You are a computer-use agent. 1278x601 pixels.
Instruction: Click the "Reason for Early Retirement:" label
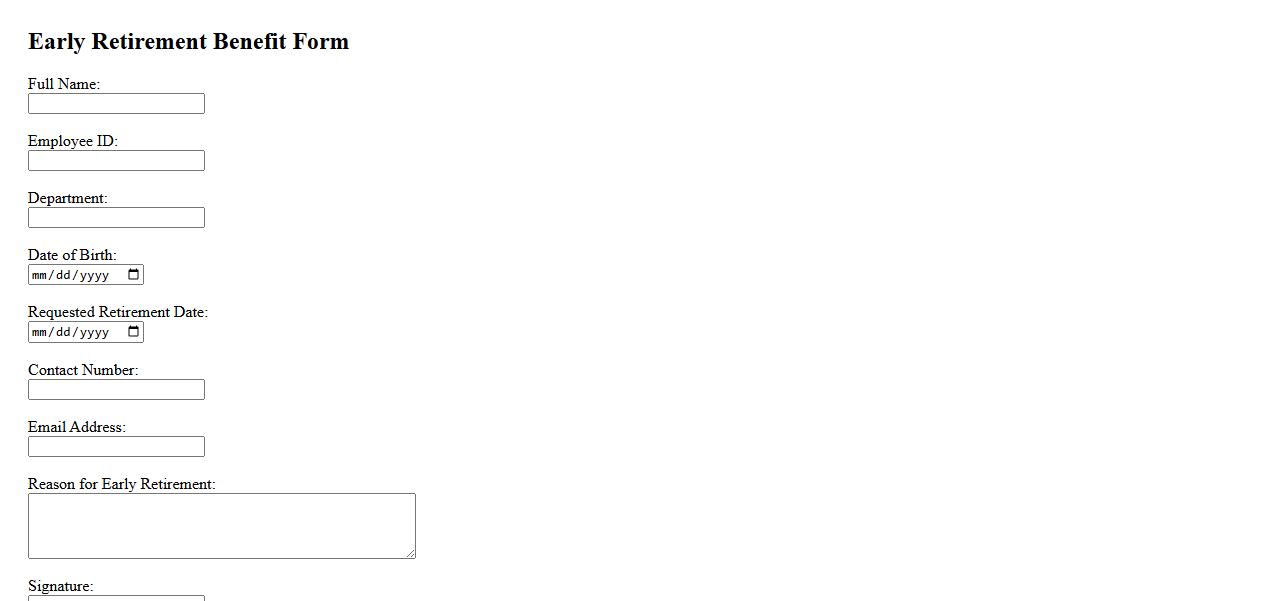pyautogui.click(x=122, y=484)
